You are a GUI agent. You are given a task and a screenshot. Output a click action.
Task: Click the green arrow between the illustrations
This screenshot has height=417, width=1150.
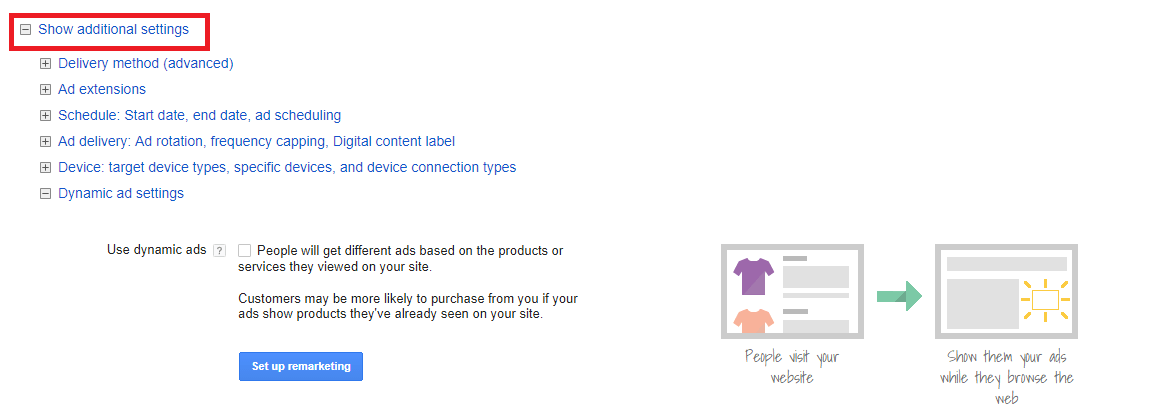[x=899, y=296]
